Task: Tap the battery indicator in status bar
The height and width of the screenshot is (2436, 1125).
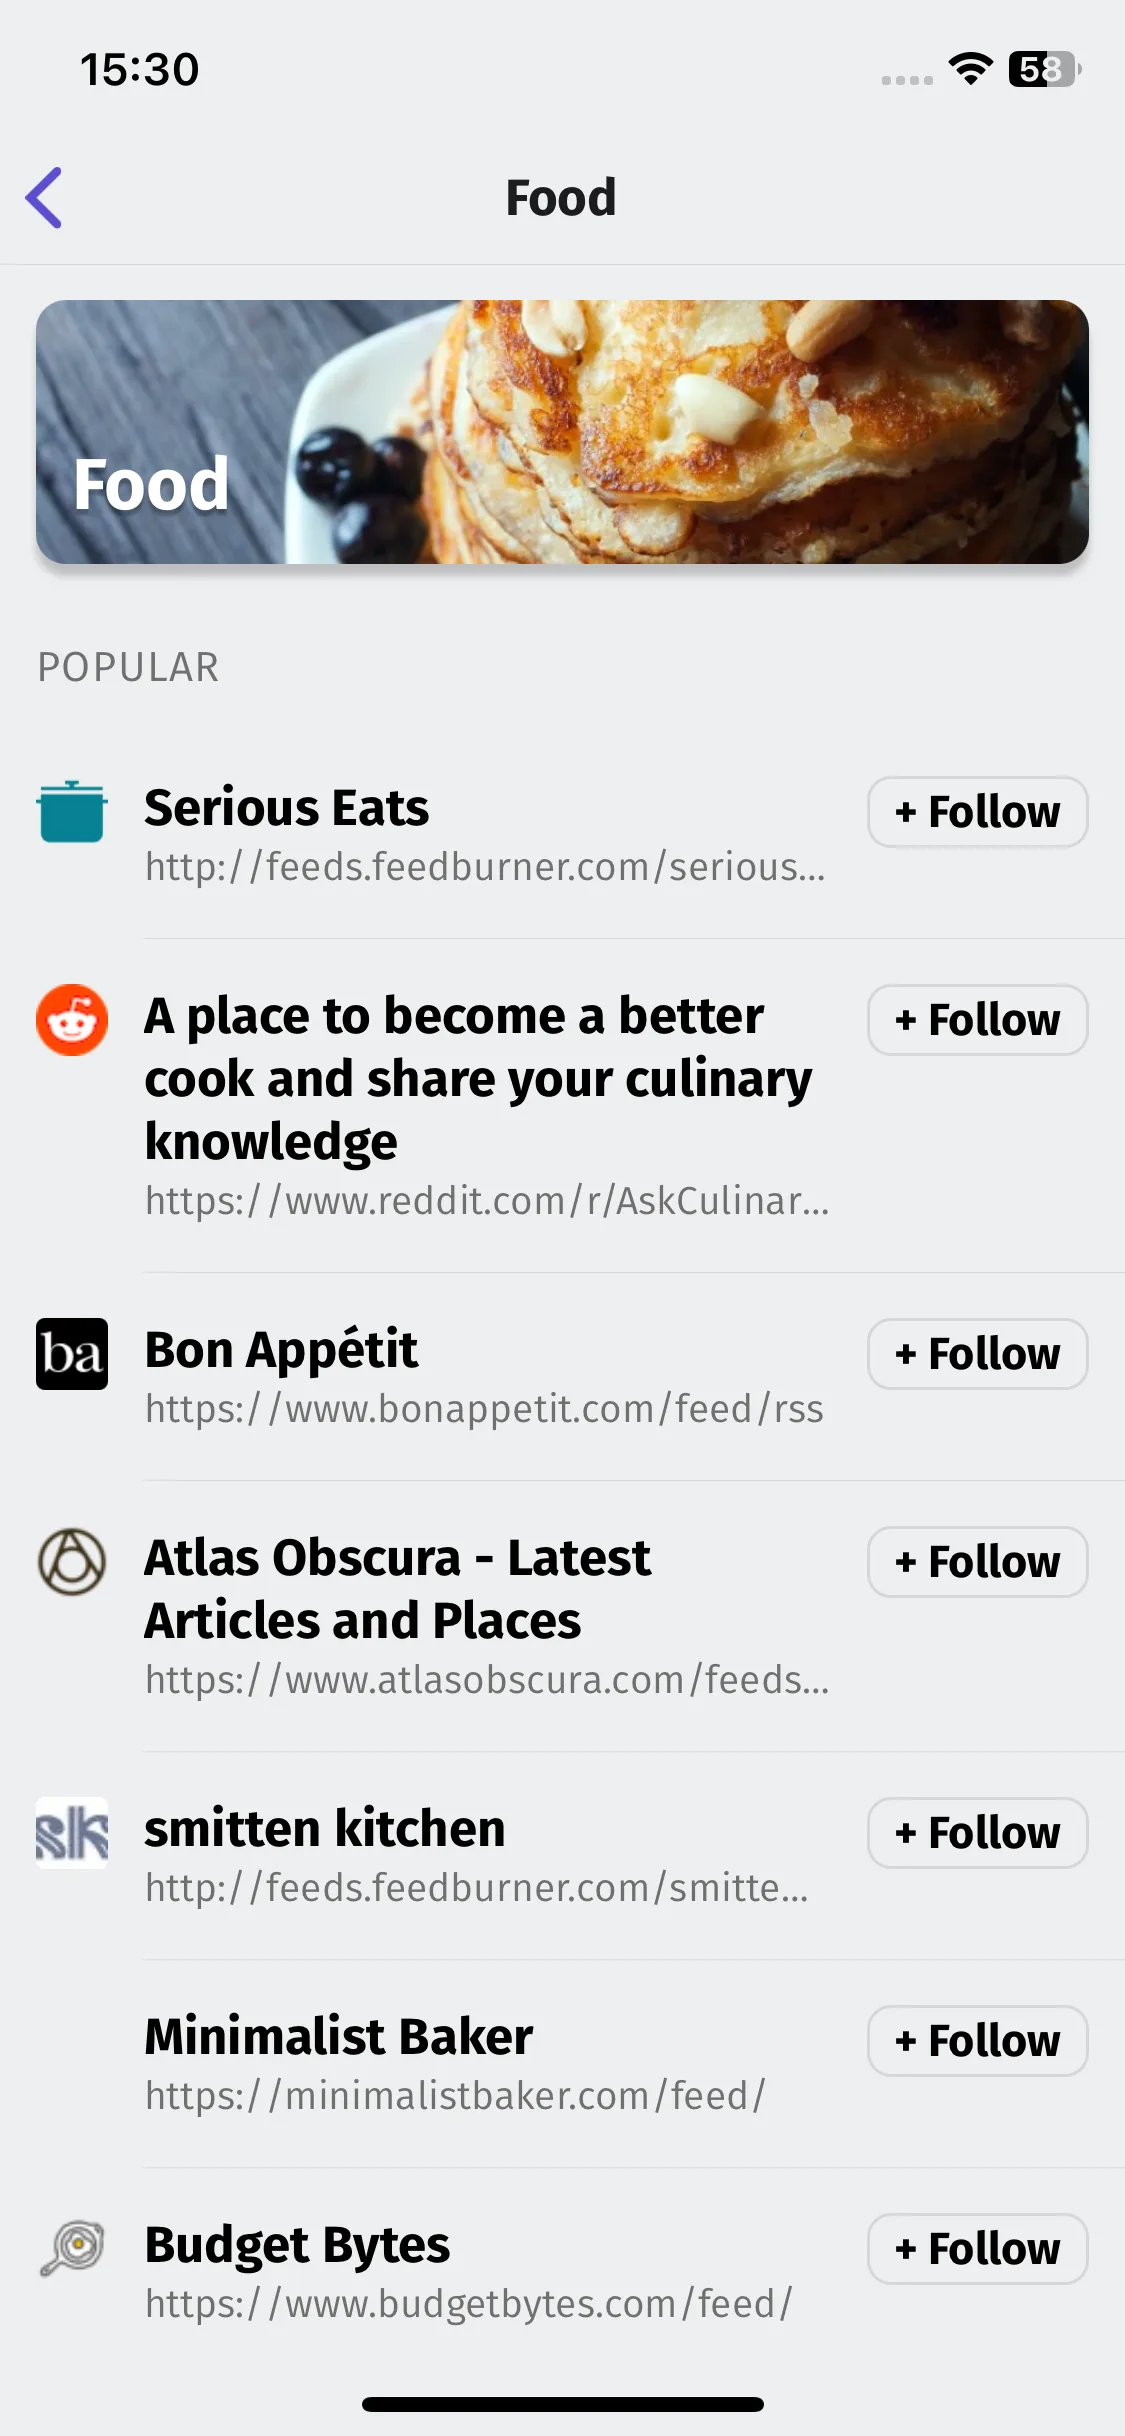Action: [1045, 69]
